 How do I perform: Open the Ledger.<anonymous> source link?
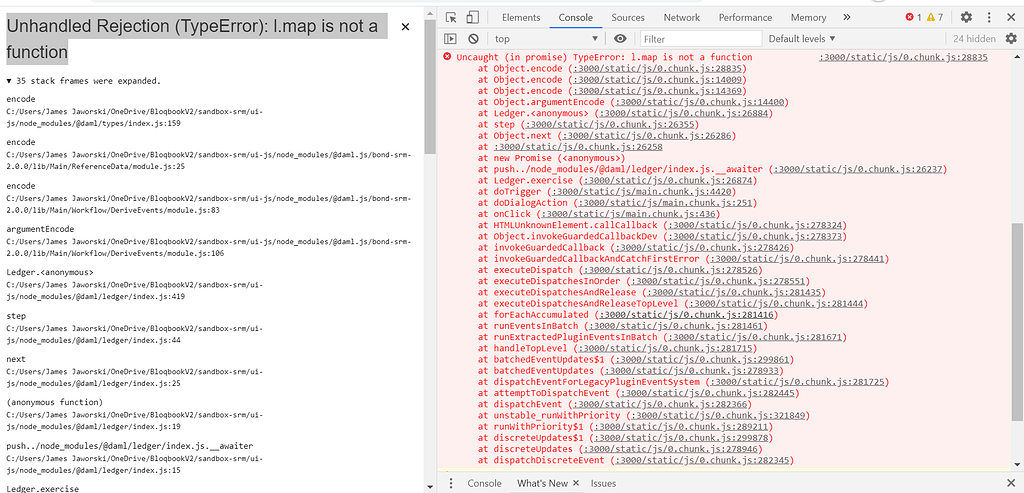(684, 113)
